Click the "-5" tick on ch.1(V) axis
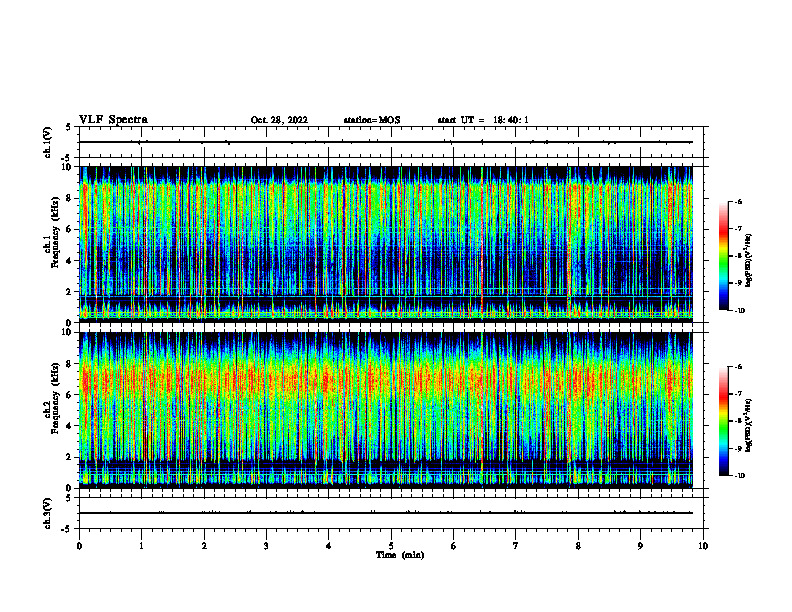The width and height of the screenshot is (792, 612). (67, 158)
